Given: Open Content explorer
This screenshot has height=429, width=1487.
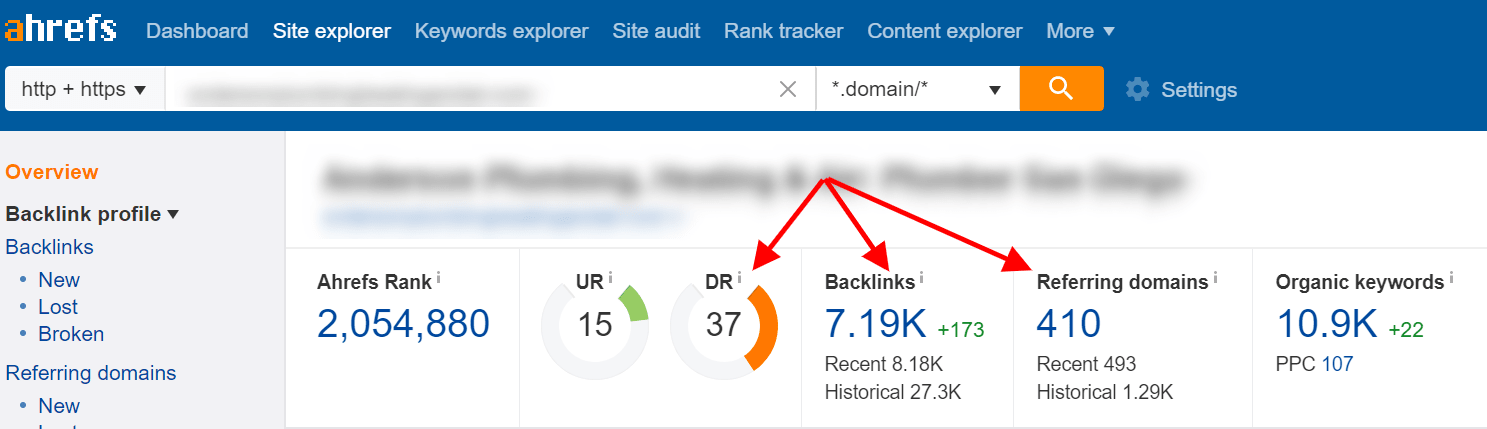Looking at the screenshot, I should (945, 31).
